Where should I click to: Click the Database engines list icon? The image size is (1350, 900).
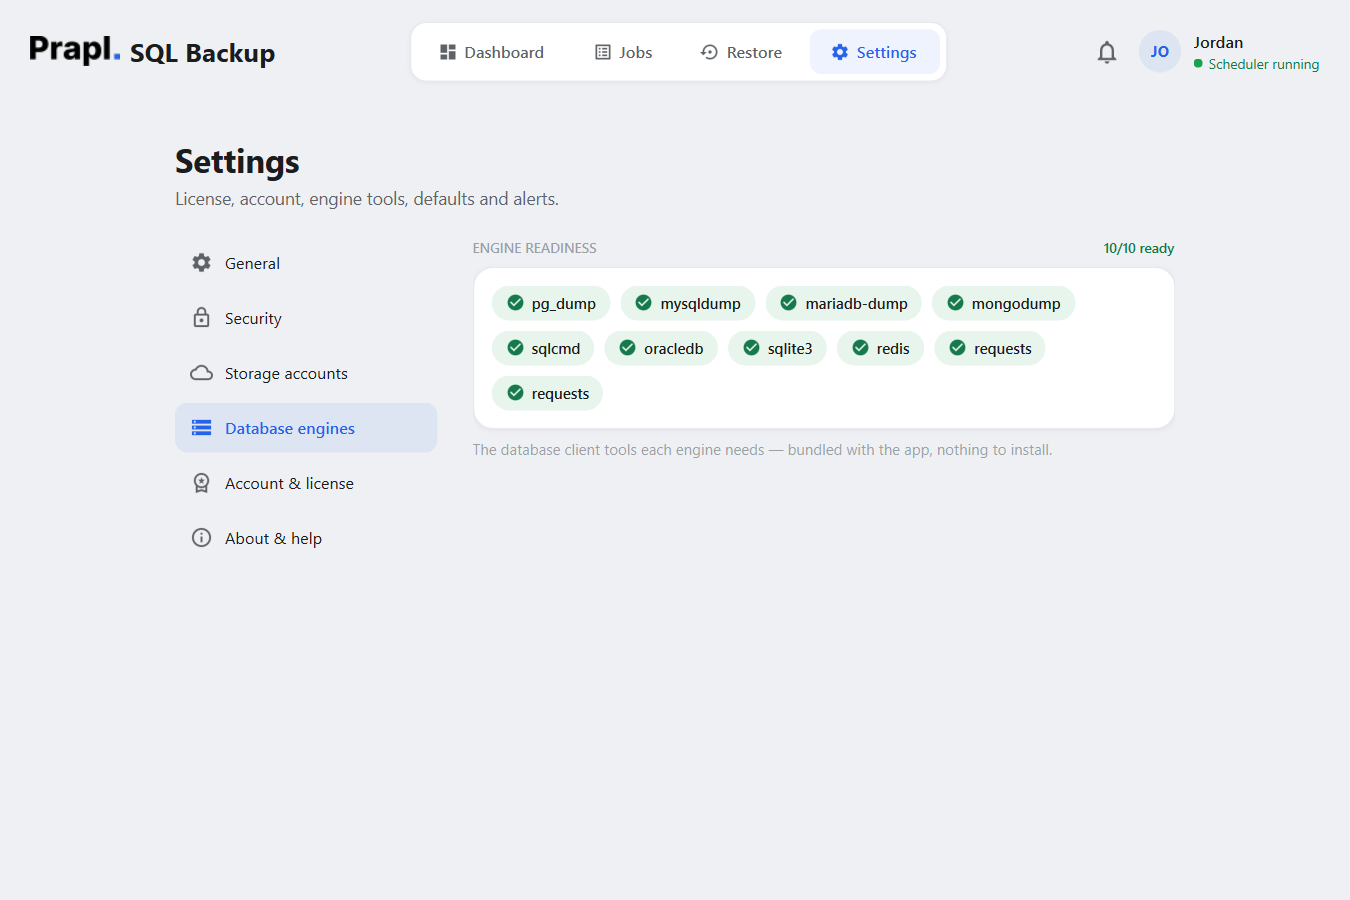201,428
